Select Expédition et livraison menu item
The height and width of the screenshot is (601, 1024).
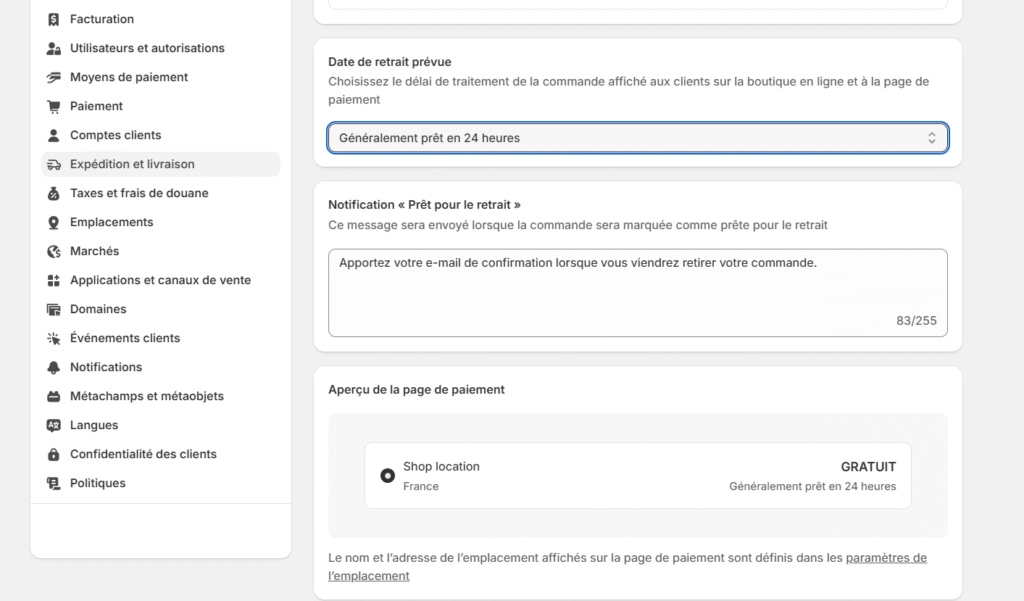(161, 165)
